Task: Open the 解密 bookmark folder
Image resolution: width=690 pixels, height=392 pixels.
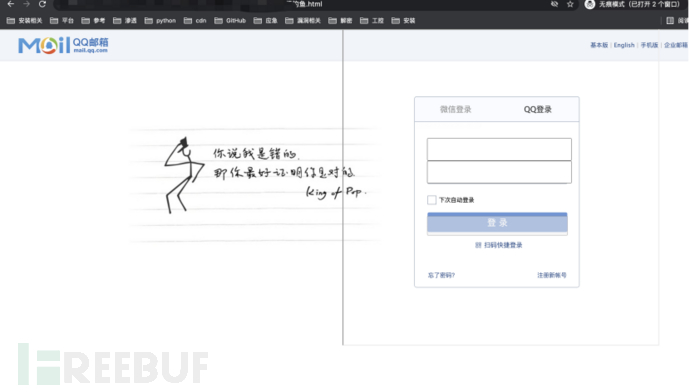Action: (340, 20)
